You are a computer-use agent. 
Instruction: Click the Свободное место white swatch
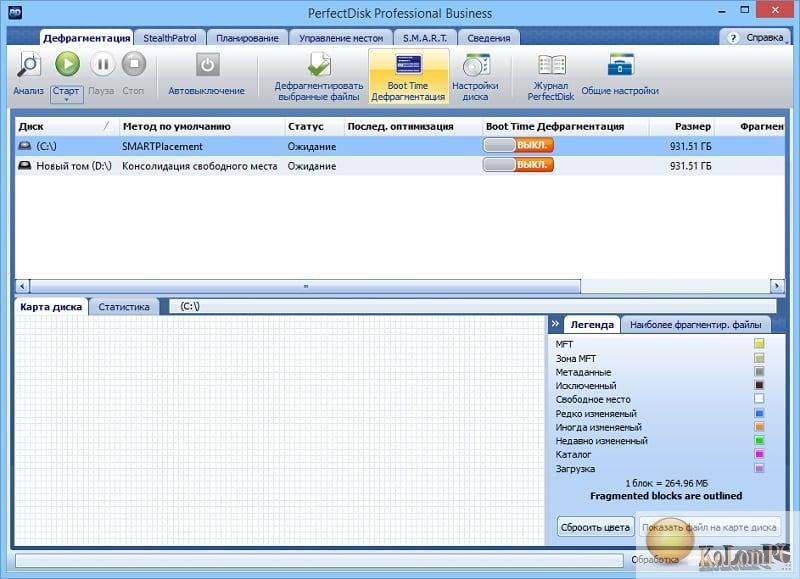(x=759, y=399)
